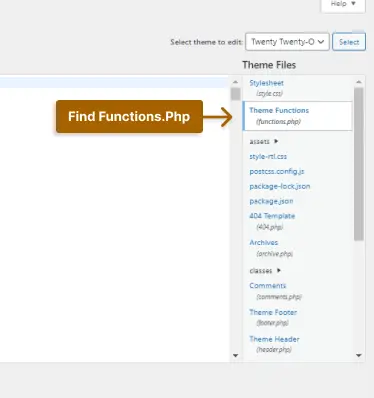Viewport: 374px width, 398px height.
Task: Open the Theme Footer file
Action: [x=273, y=317]
